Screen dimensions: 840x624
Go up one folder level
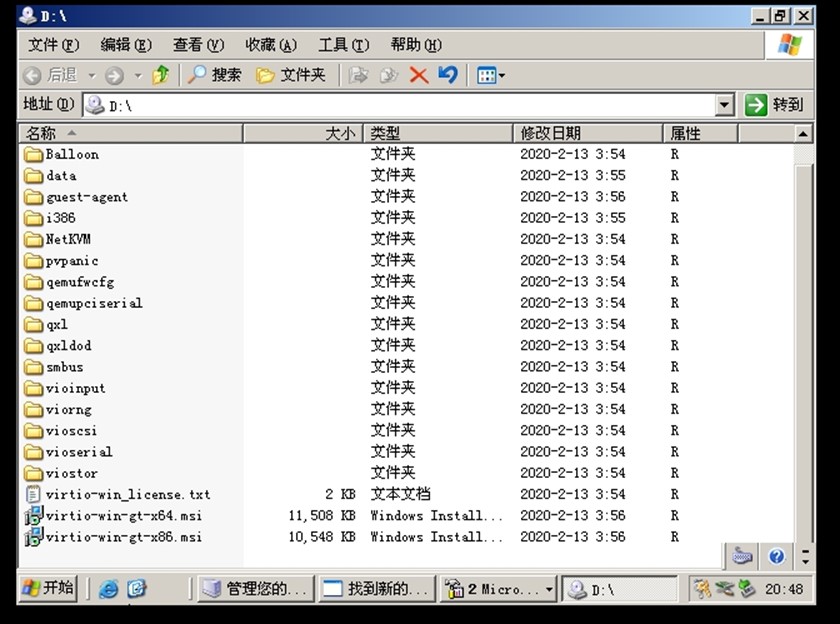click(x=161, y=75)
